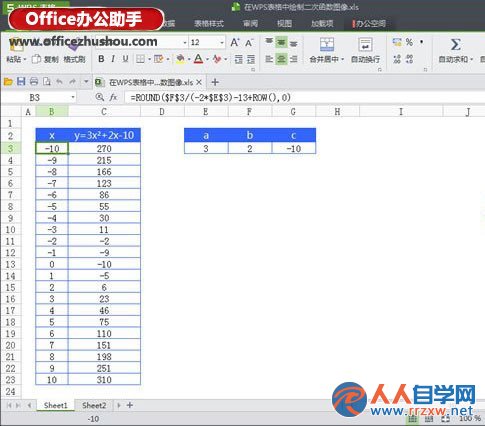Click the AutoSum sigma icon
The width and height of the screenshot is (485, 426).
pyautogui.click(x=455, y=45)
